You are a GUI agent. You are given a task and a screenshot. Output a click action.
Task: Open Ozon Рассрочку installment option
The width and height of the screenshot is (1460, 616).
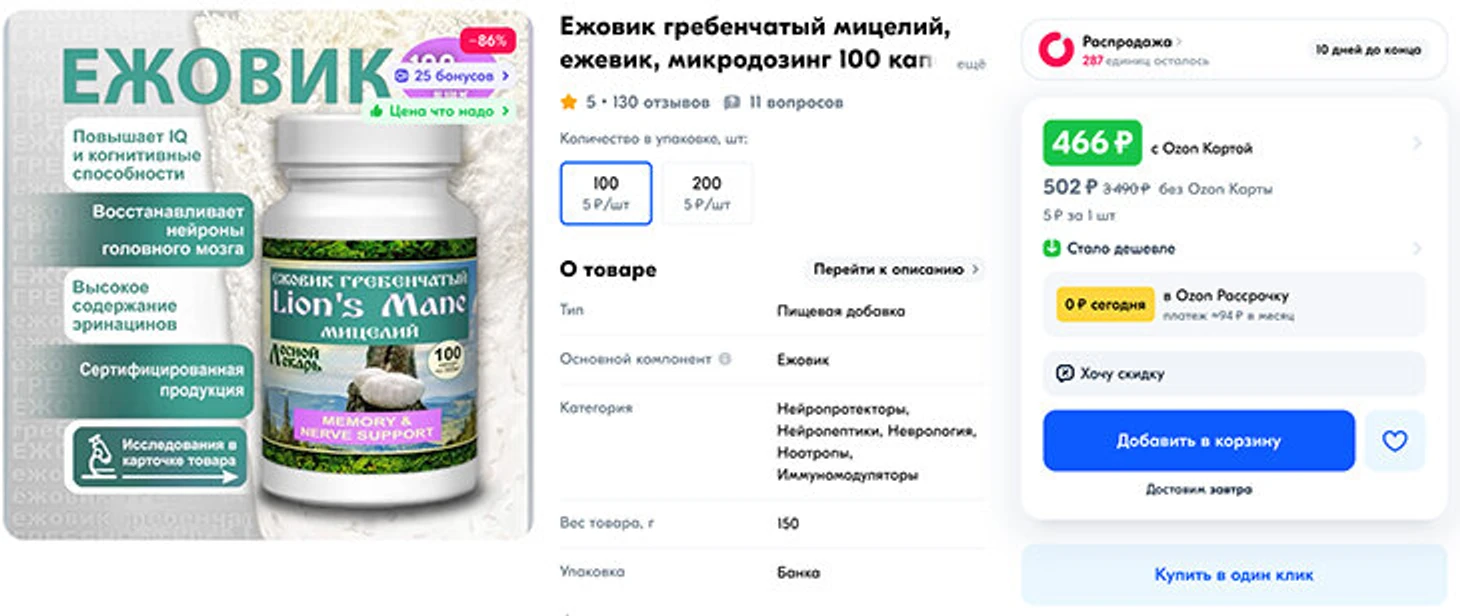tap(1234, 304)
